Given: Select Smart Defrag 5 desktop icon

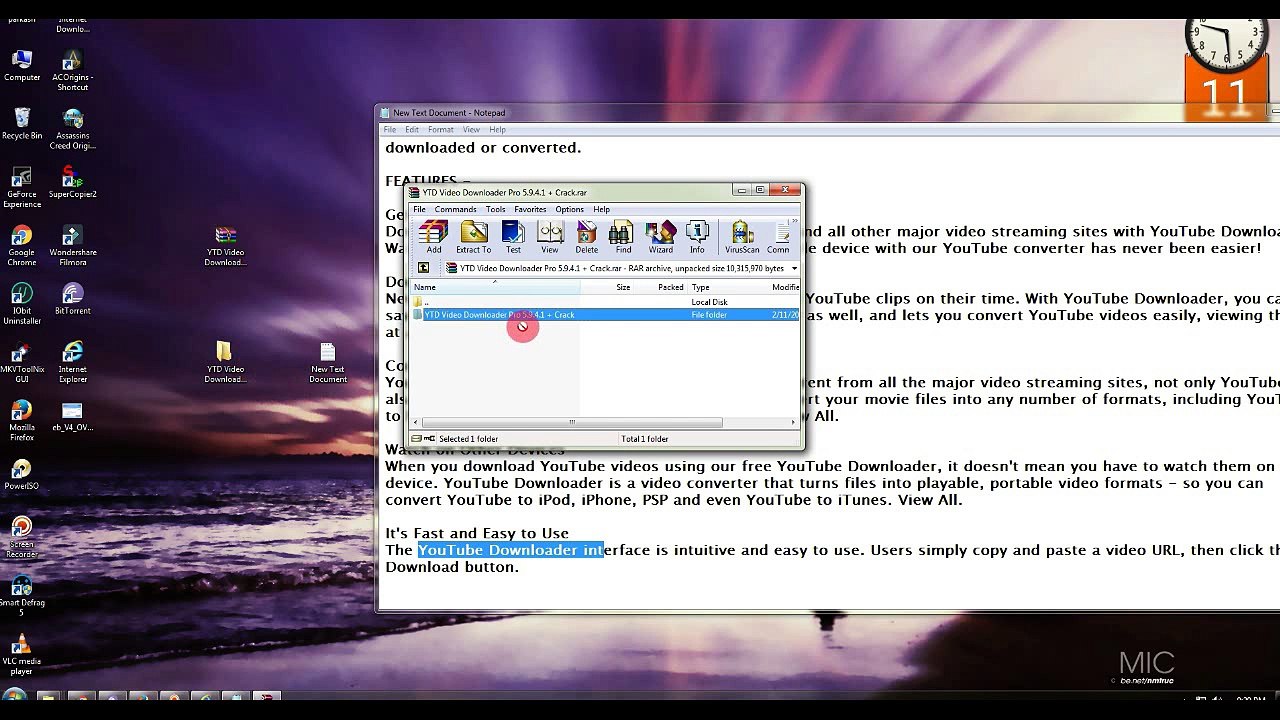Looking at the screenshot, I should [x=22, y=596].
